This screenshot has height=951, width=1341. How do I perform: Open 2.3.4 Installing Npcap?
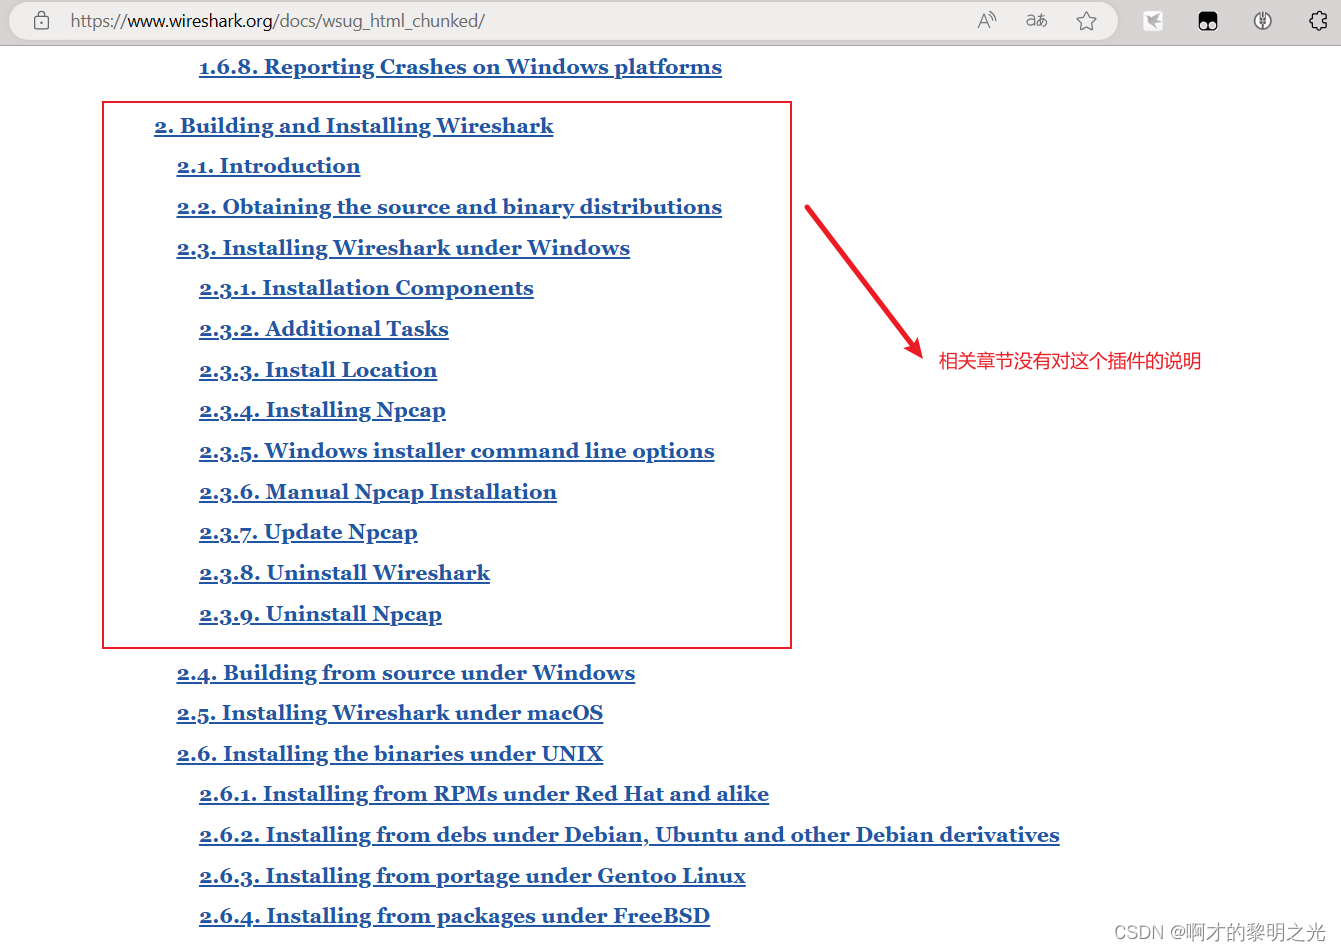coord(322,410)
